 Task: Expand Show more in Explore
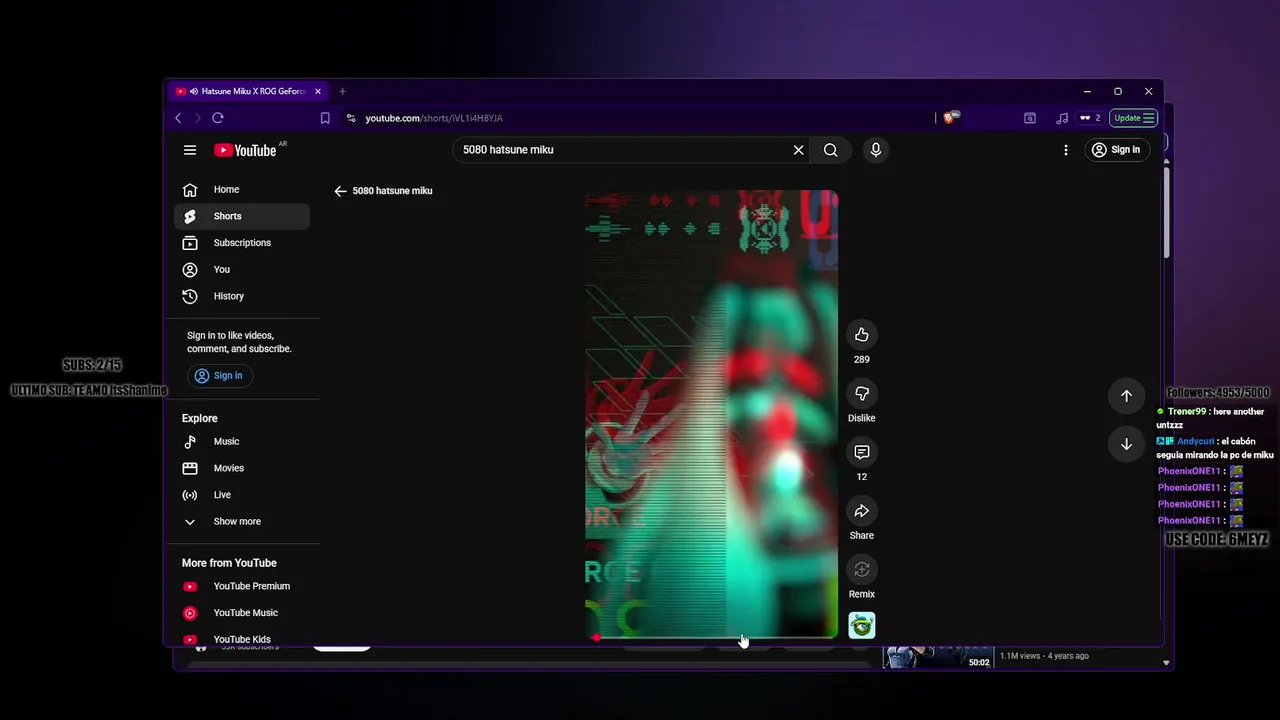[241, 521]
